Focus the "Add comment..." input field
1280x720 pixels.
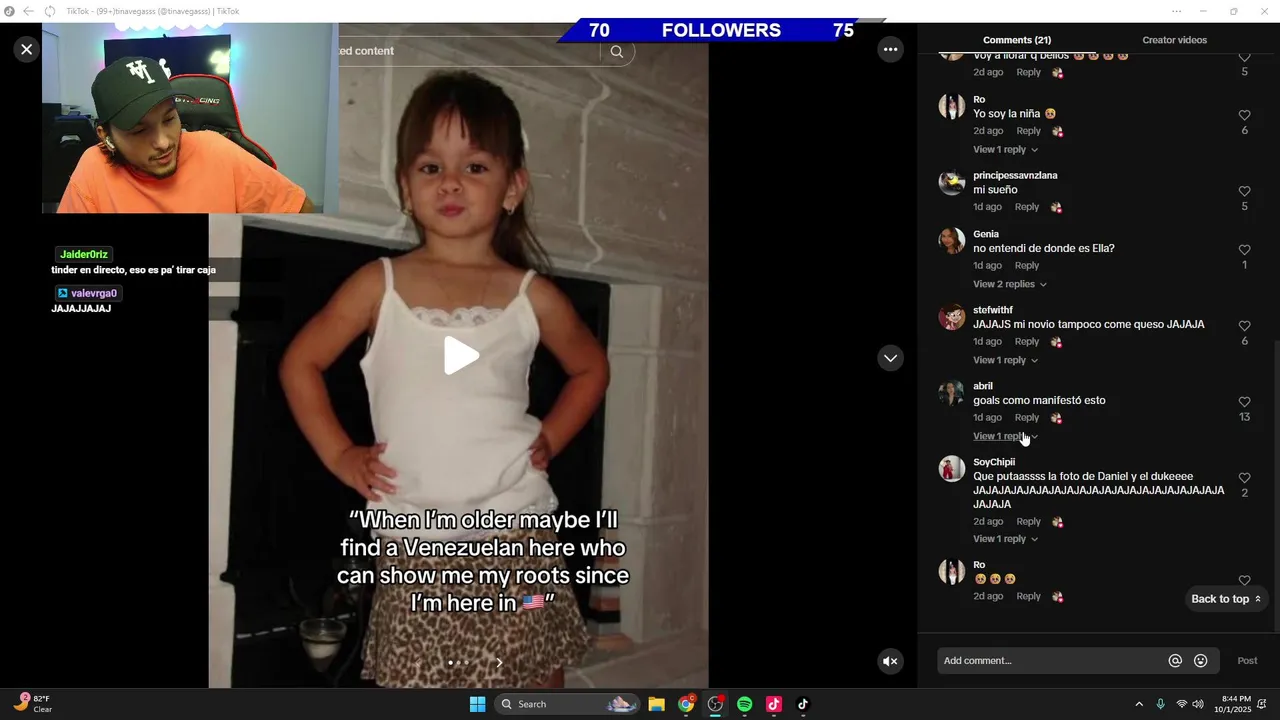(1050, 661)
